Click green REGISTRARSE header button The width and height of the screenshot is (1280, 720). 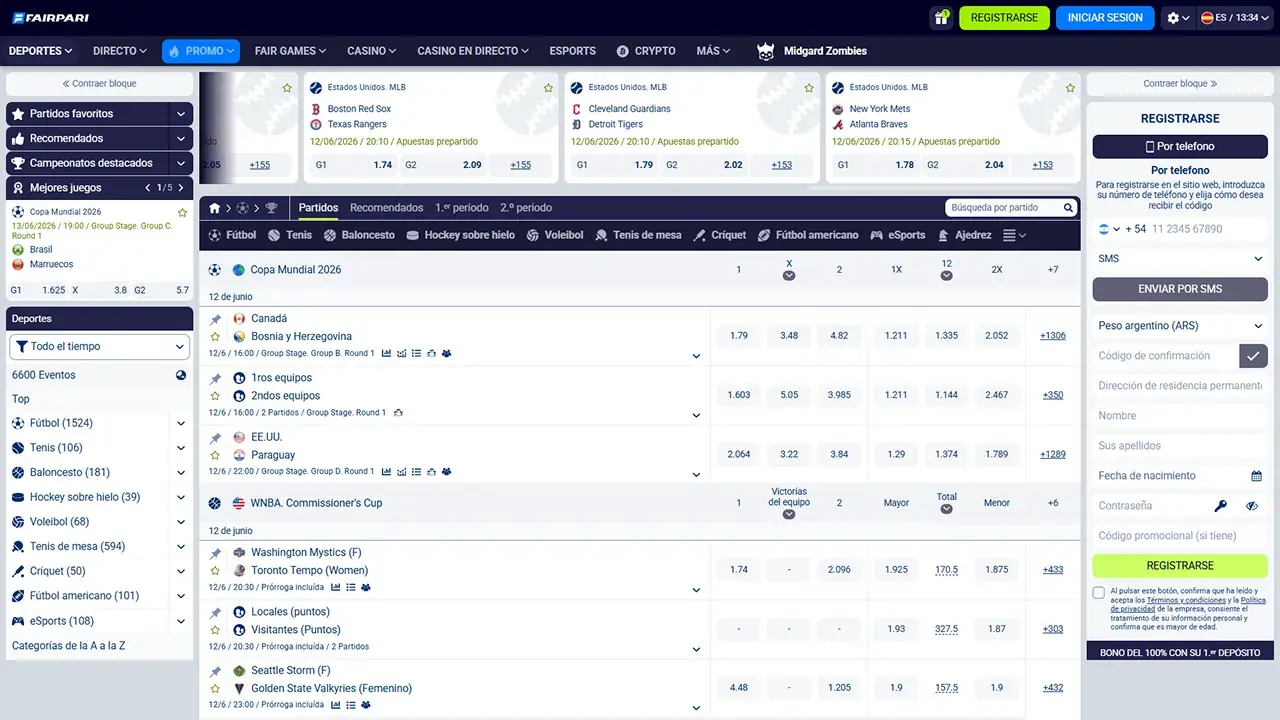tap(1004, 18)
